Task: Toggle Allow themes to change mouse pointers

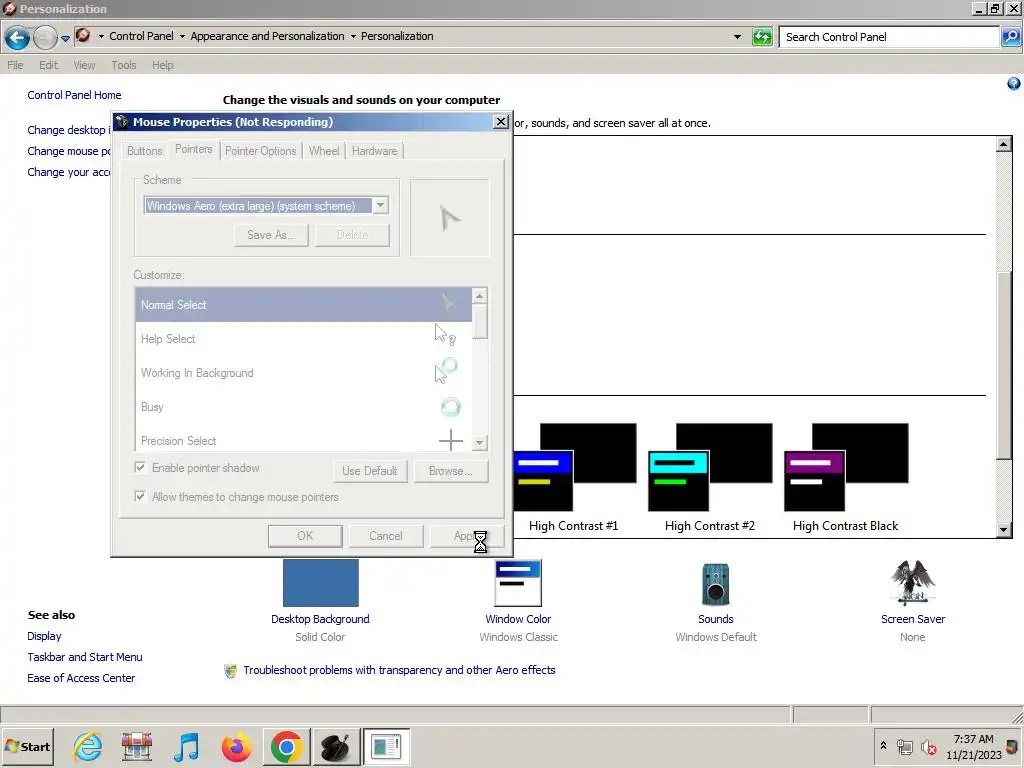Action: tap(140, 496)
